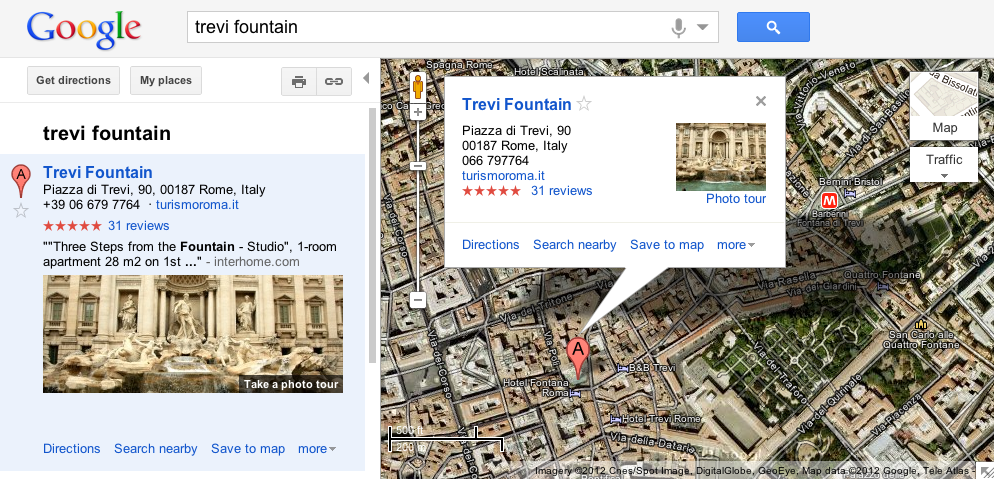Zoom in with the map plus button

[x=418, y=112]
